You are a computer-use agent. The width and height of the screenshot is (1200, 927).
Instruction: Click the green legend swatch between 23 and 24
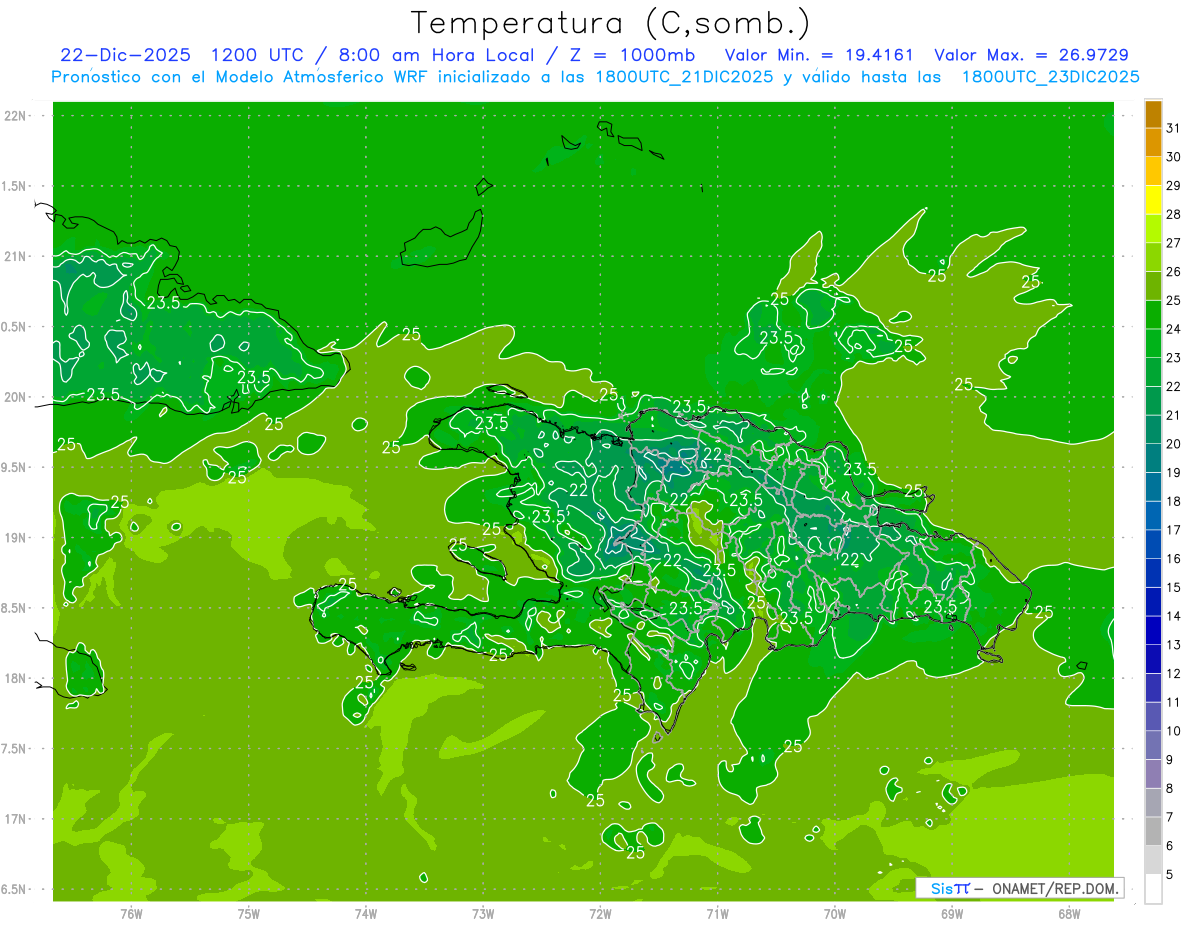[1153, 343]
